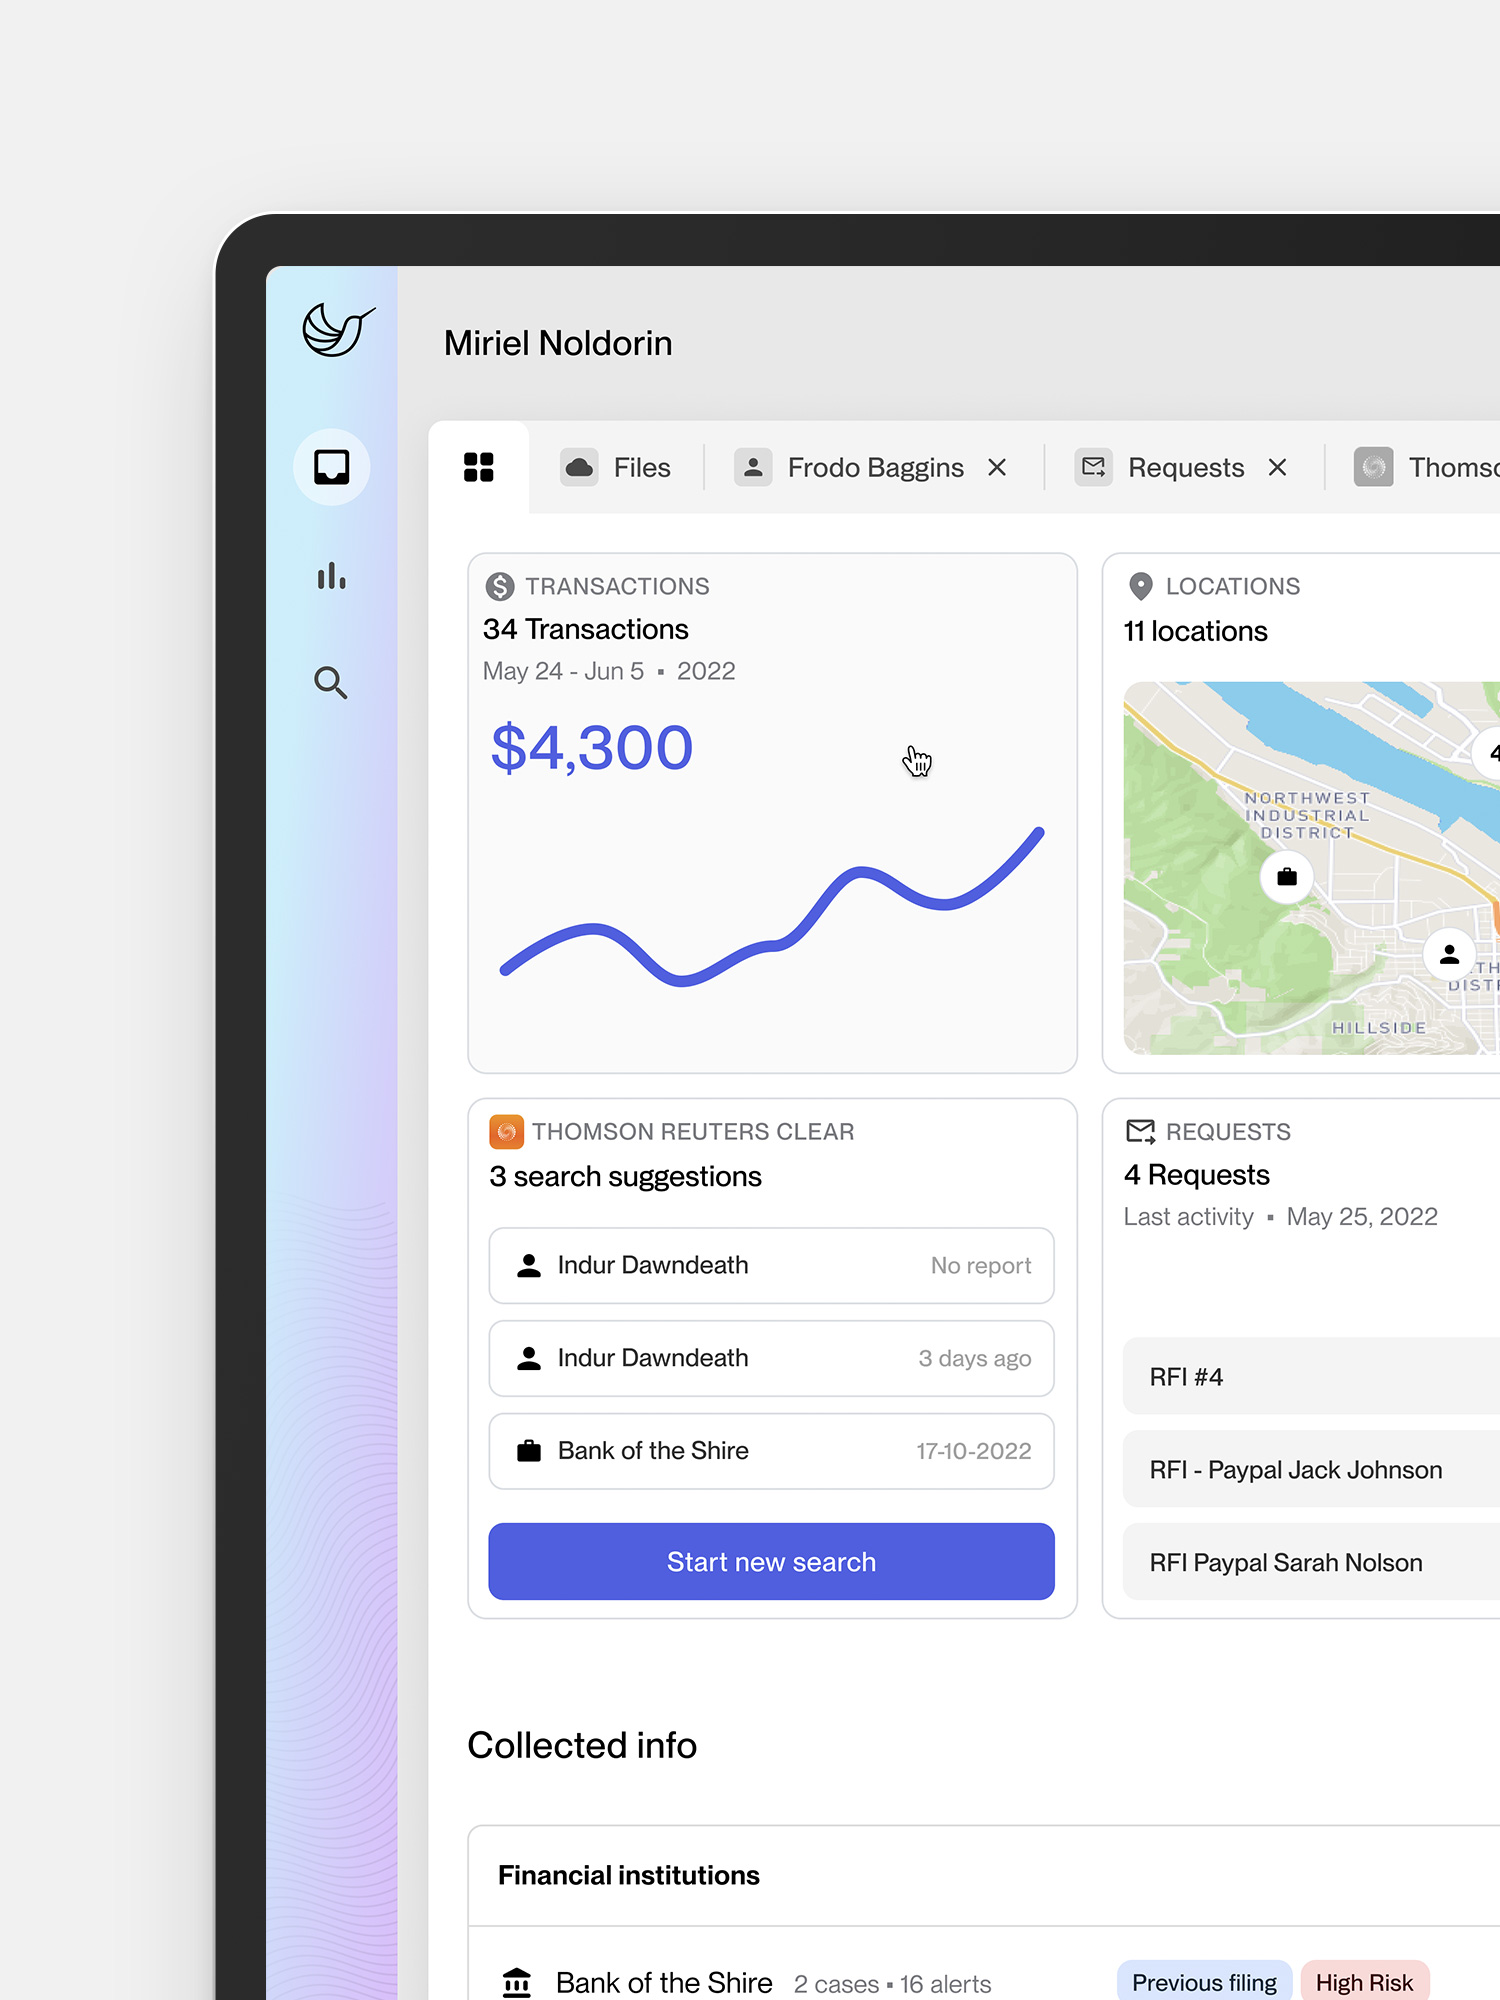This screenshot has width=1500, height=2000.
Task: Click the orange Thomson Reuters Clear icon
Action: (x=506, y=1132)
